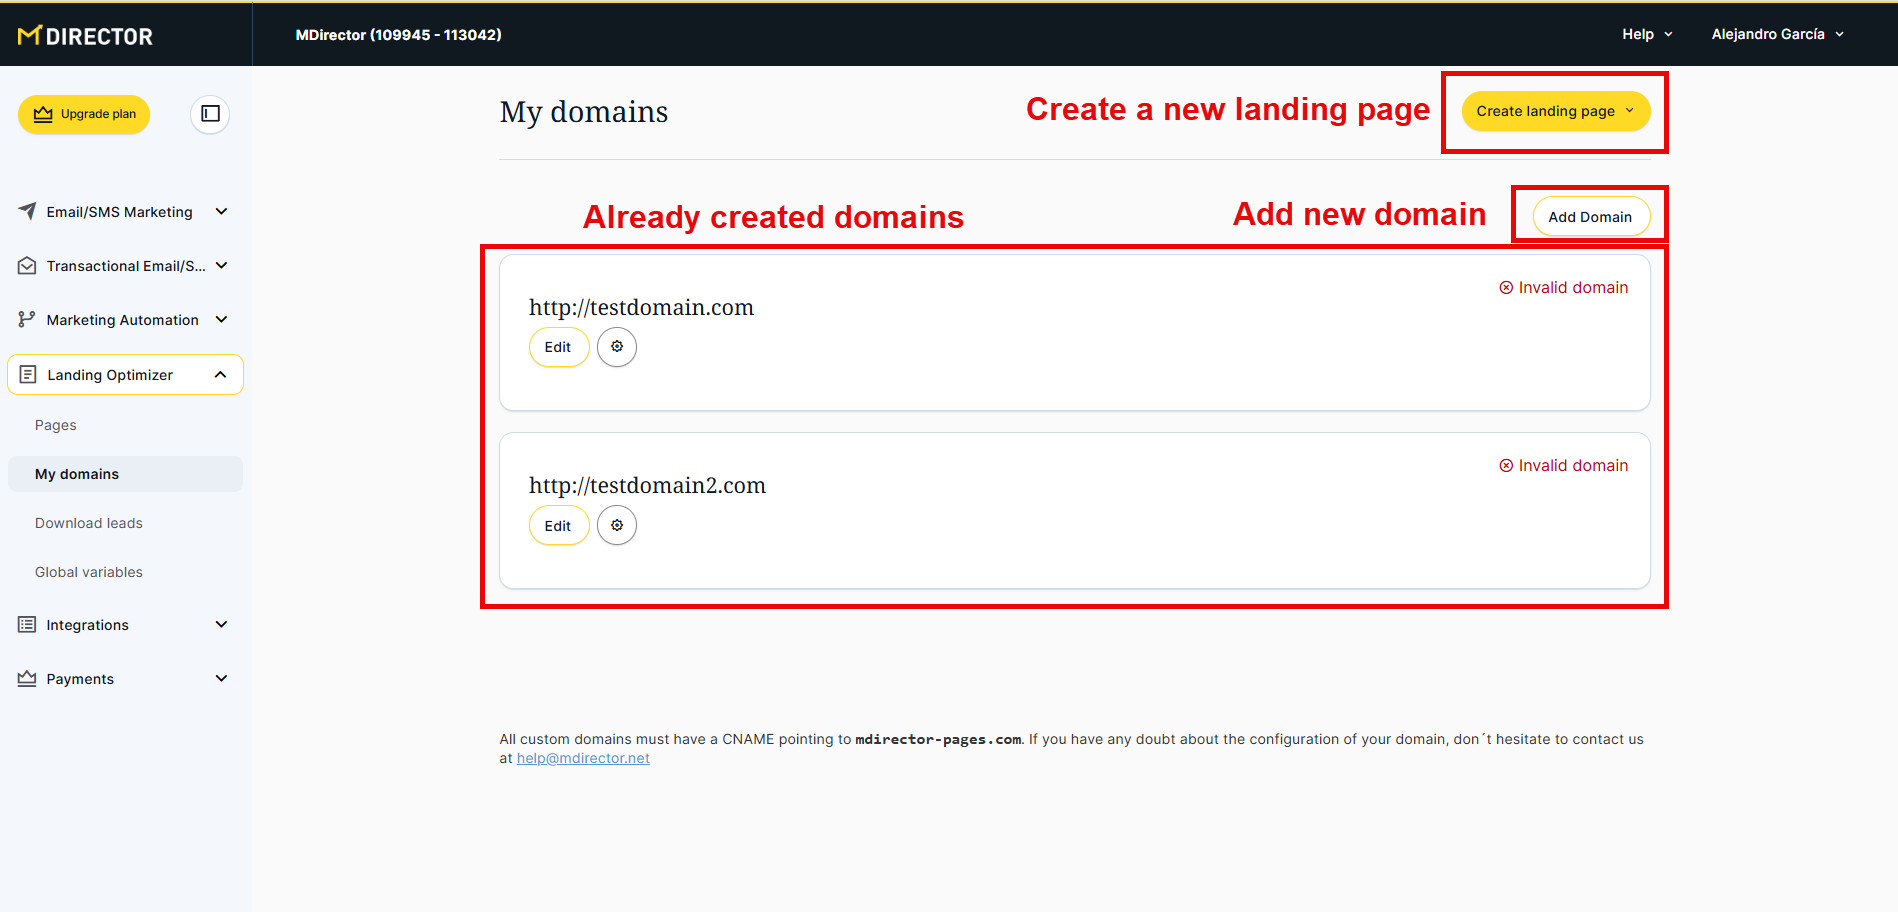Edit the testdomain.com domain

[x=558, y=347]
